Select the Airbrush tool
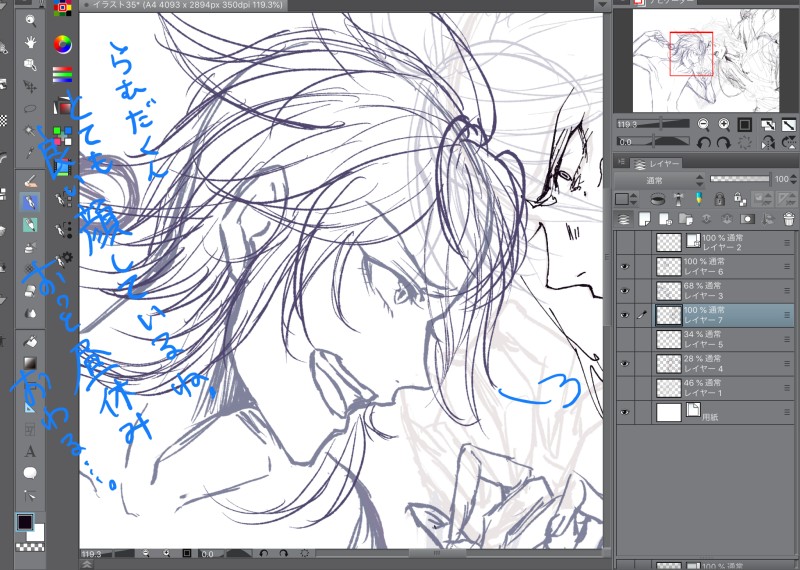 31,248
